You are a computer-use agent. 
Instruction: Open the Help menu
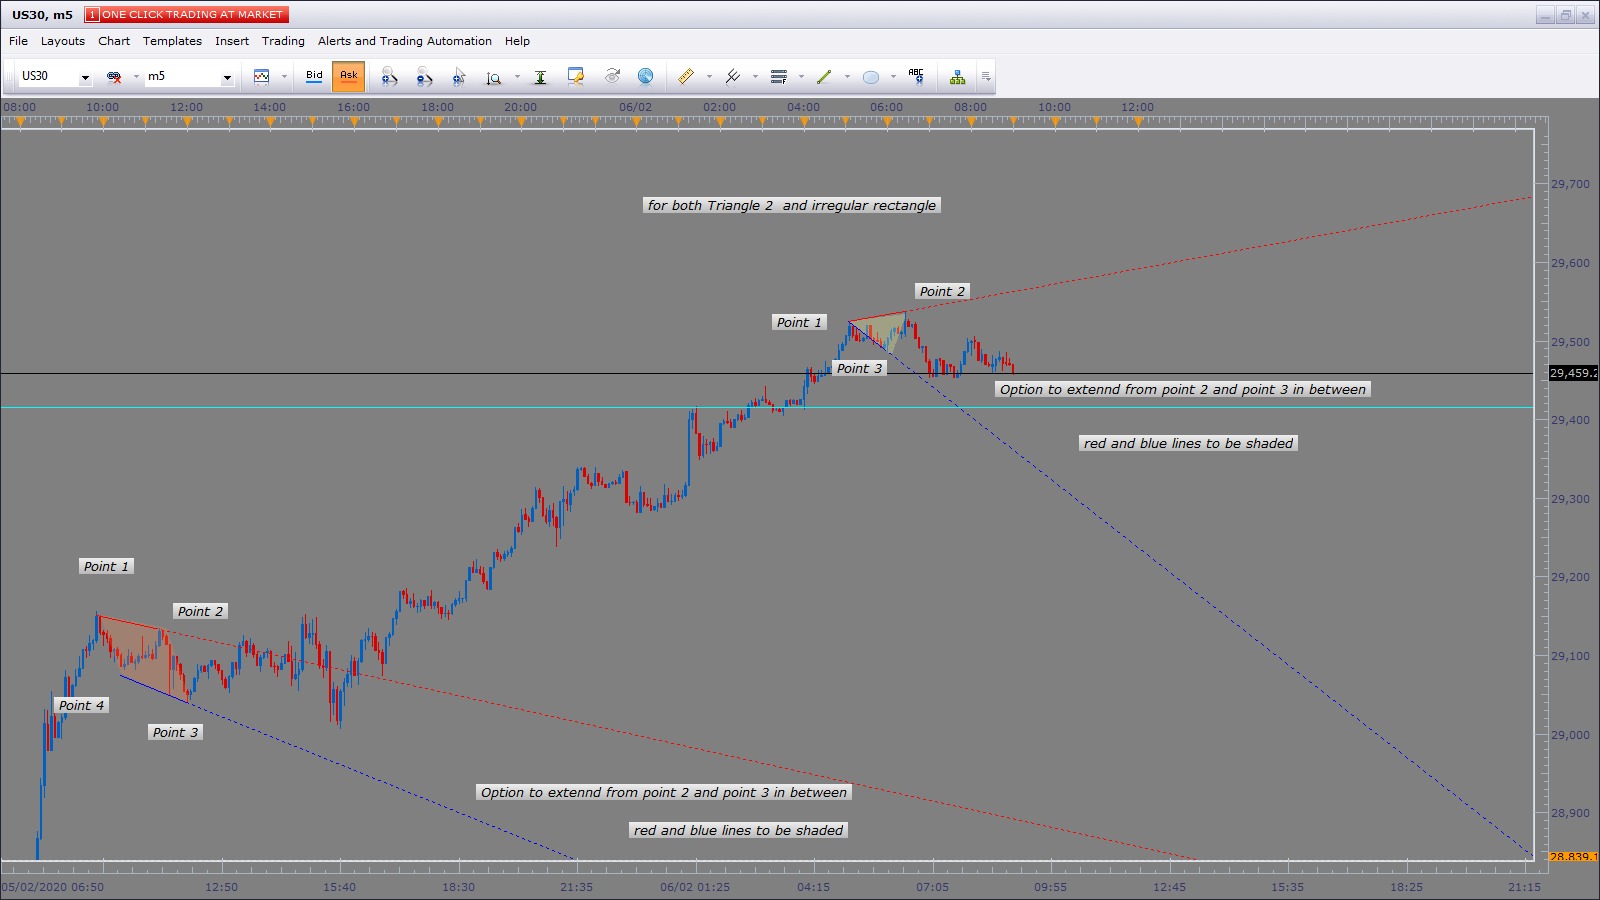(517, 41)
